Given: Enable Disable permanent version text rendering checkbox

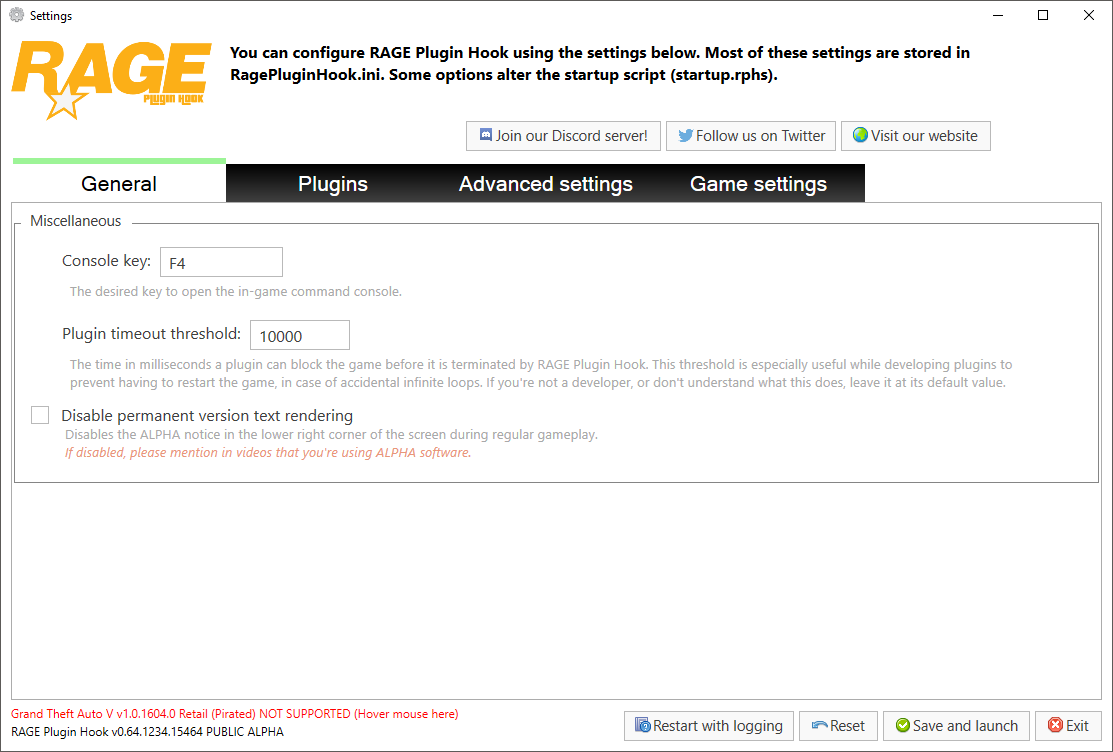Looking at the screenshot, I should 40,415.
